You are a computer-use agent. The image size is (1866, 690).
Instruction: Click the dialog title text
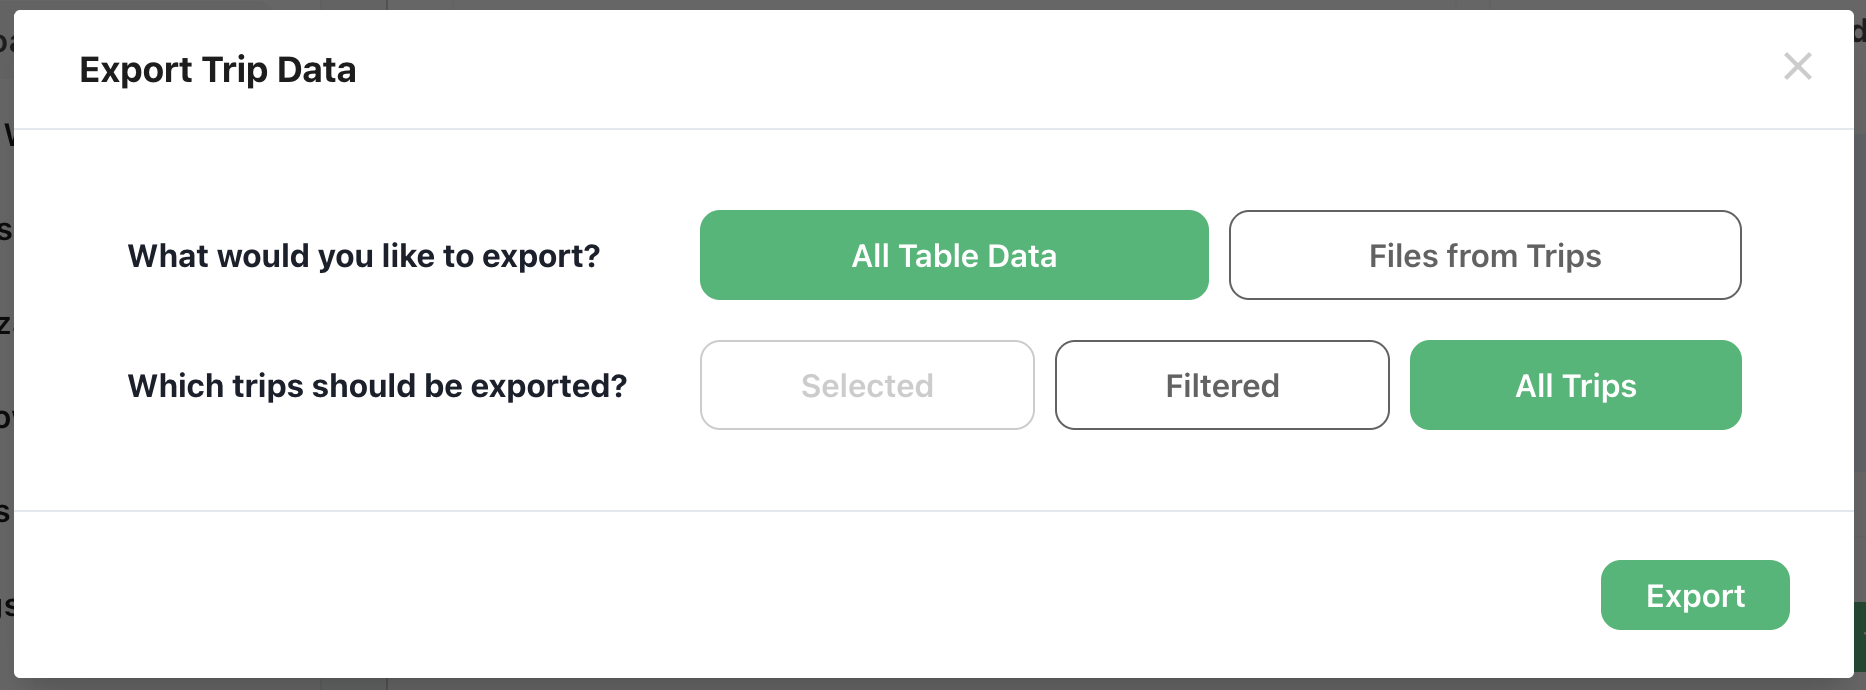pyautogui.click(x=218, y=70)
